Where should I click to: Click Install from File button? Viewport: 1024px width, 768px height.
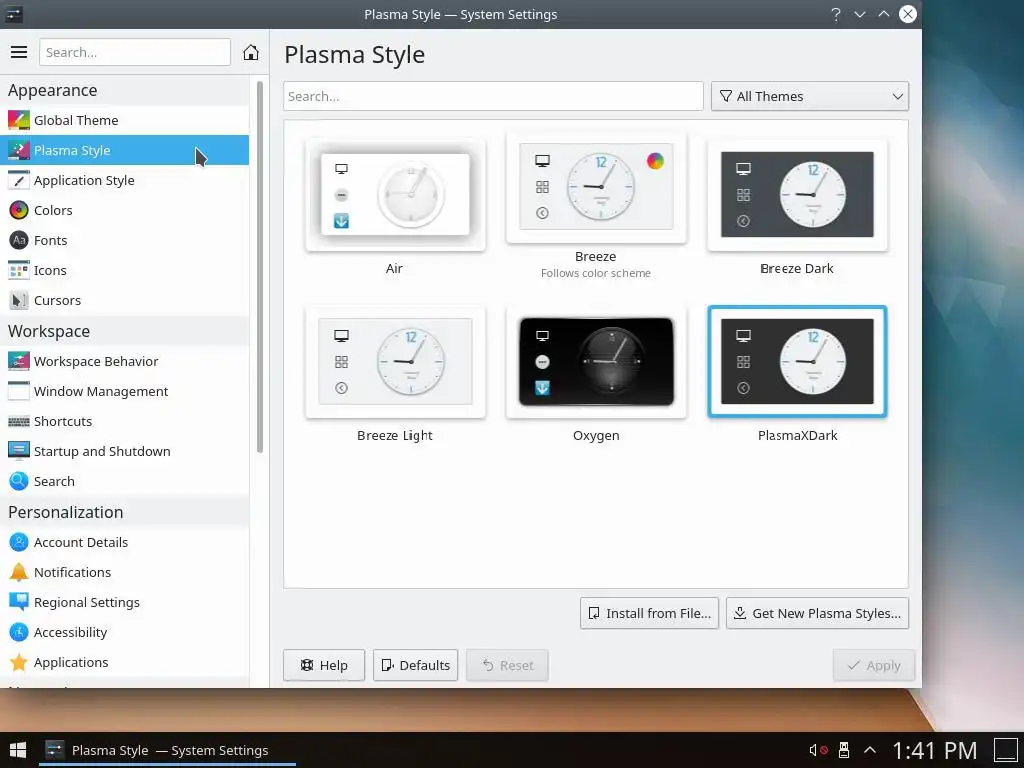click(x=649, y=613)
